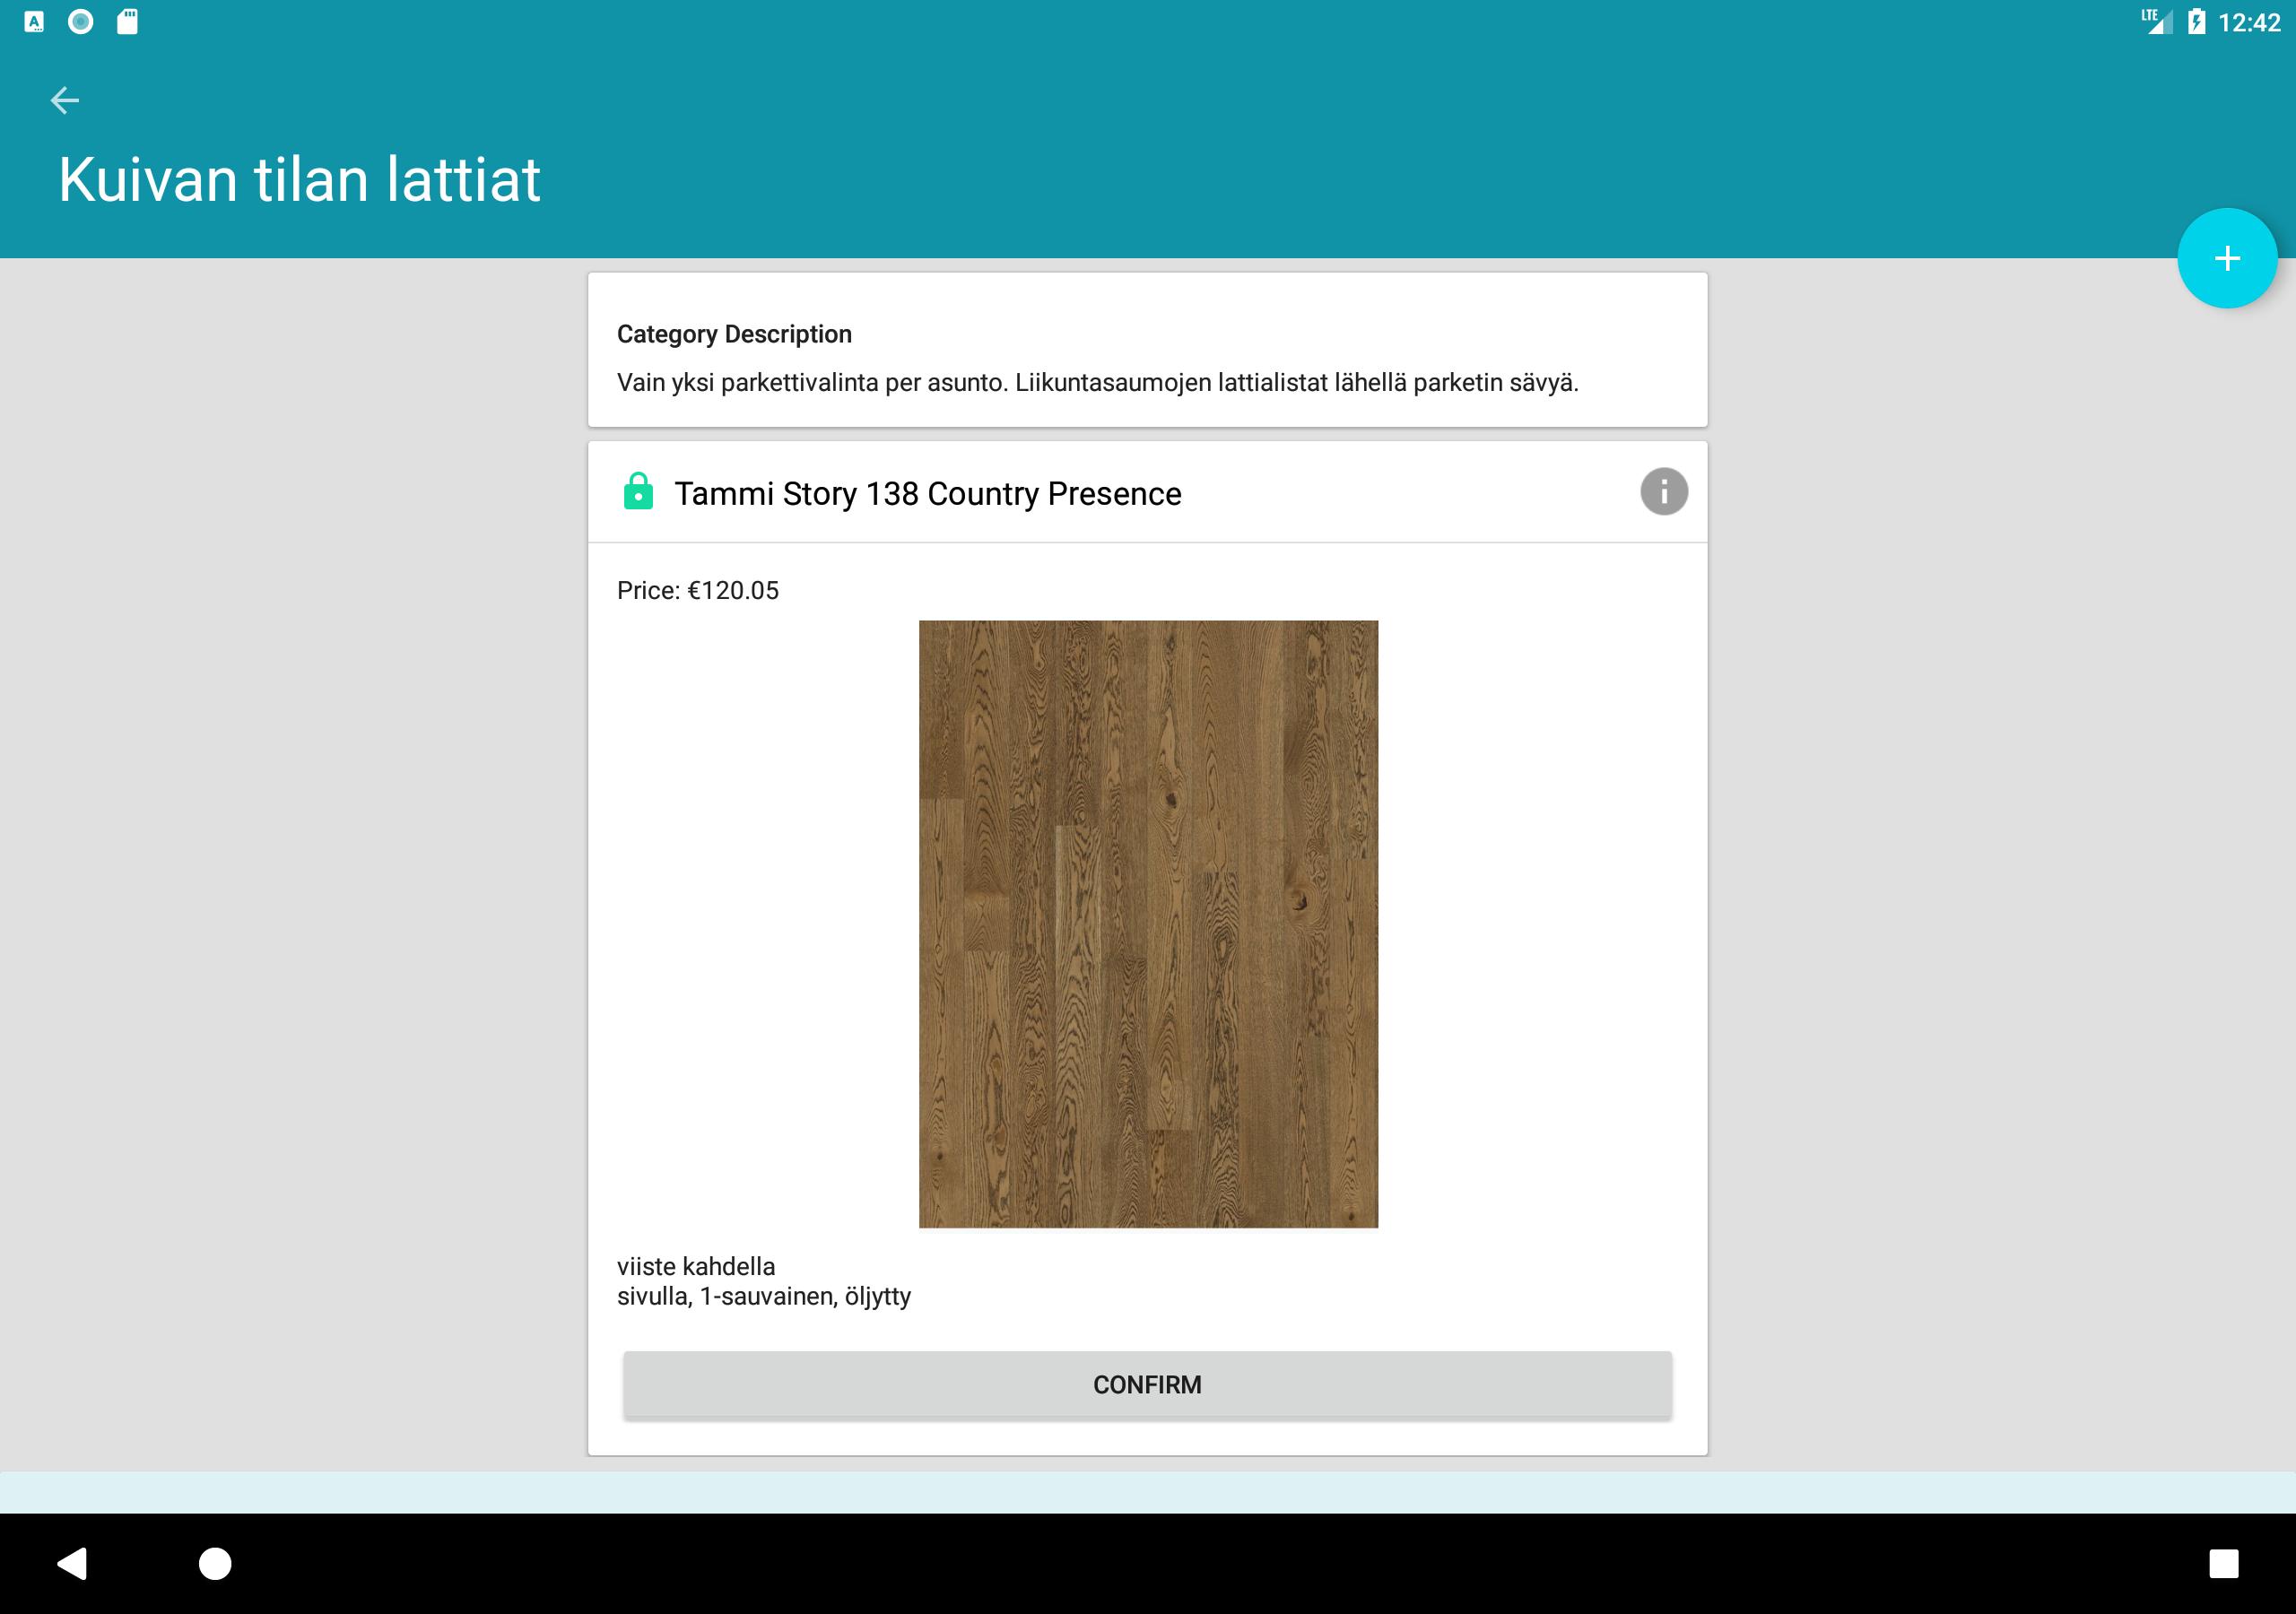
Task: Tap the 'Category Description' heading
Action: [734, 334]
